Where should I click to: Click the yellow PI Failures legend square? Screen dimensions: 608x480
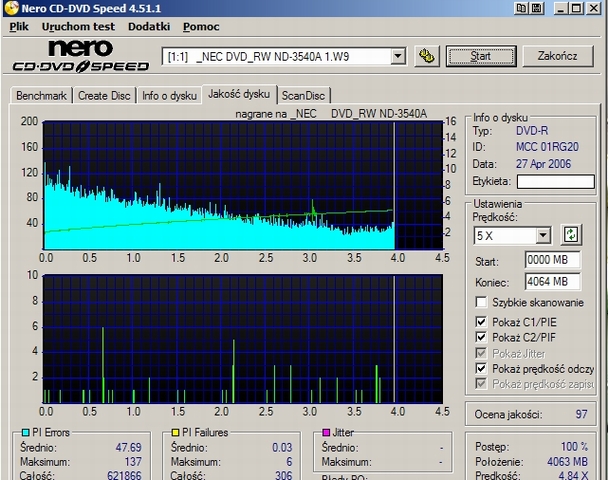[x=175, y=432]
